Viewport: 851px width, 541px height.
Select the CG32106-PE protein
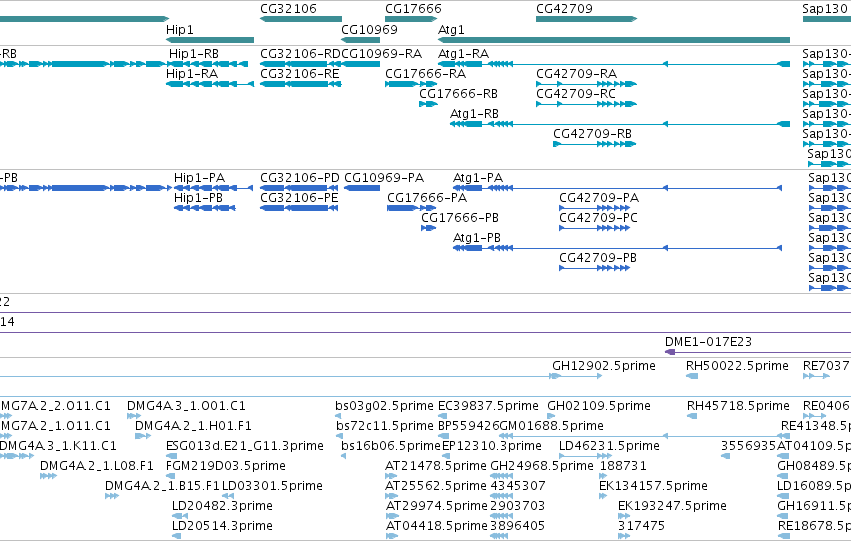(299, 208)
